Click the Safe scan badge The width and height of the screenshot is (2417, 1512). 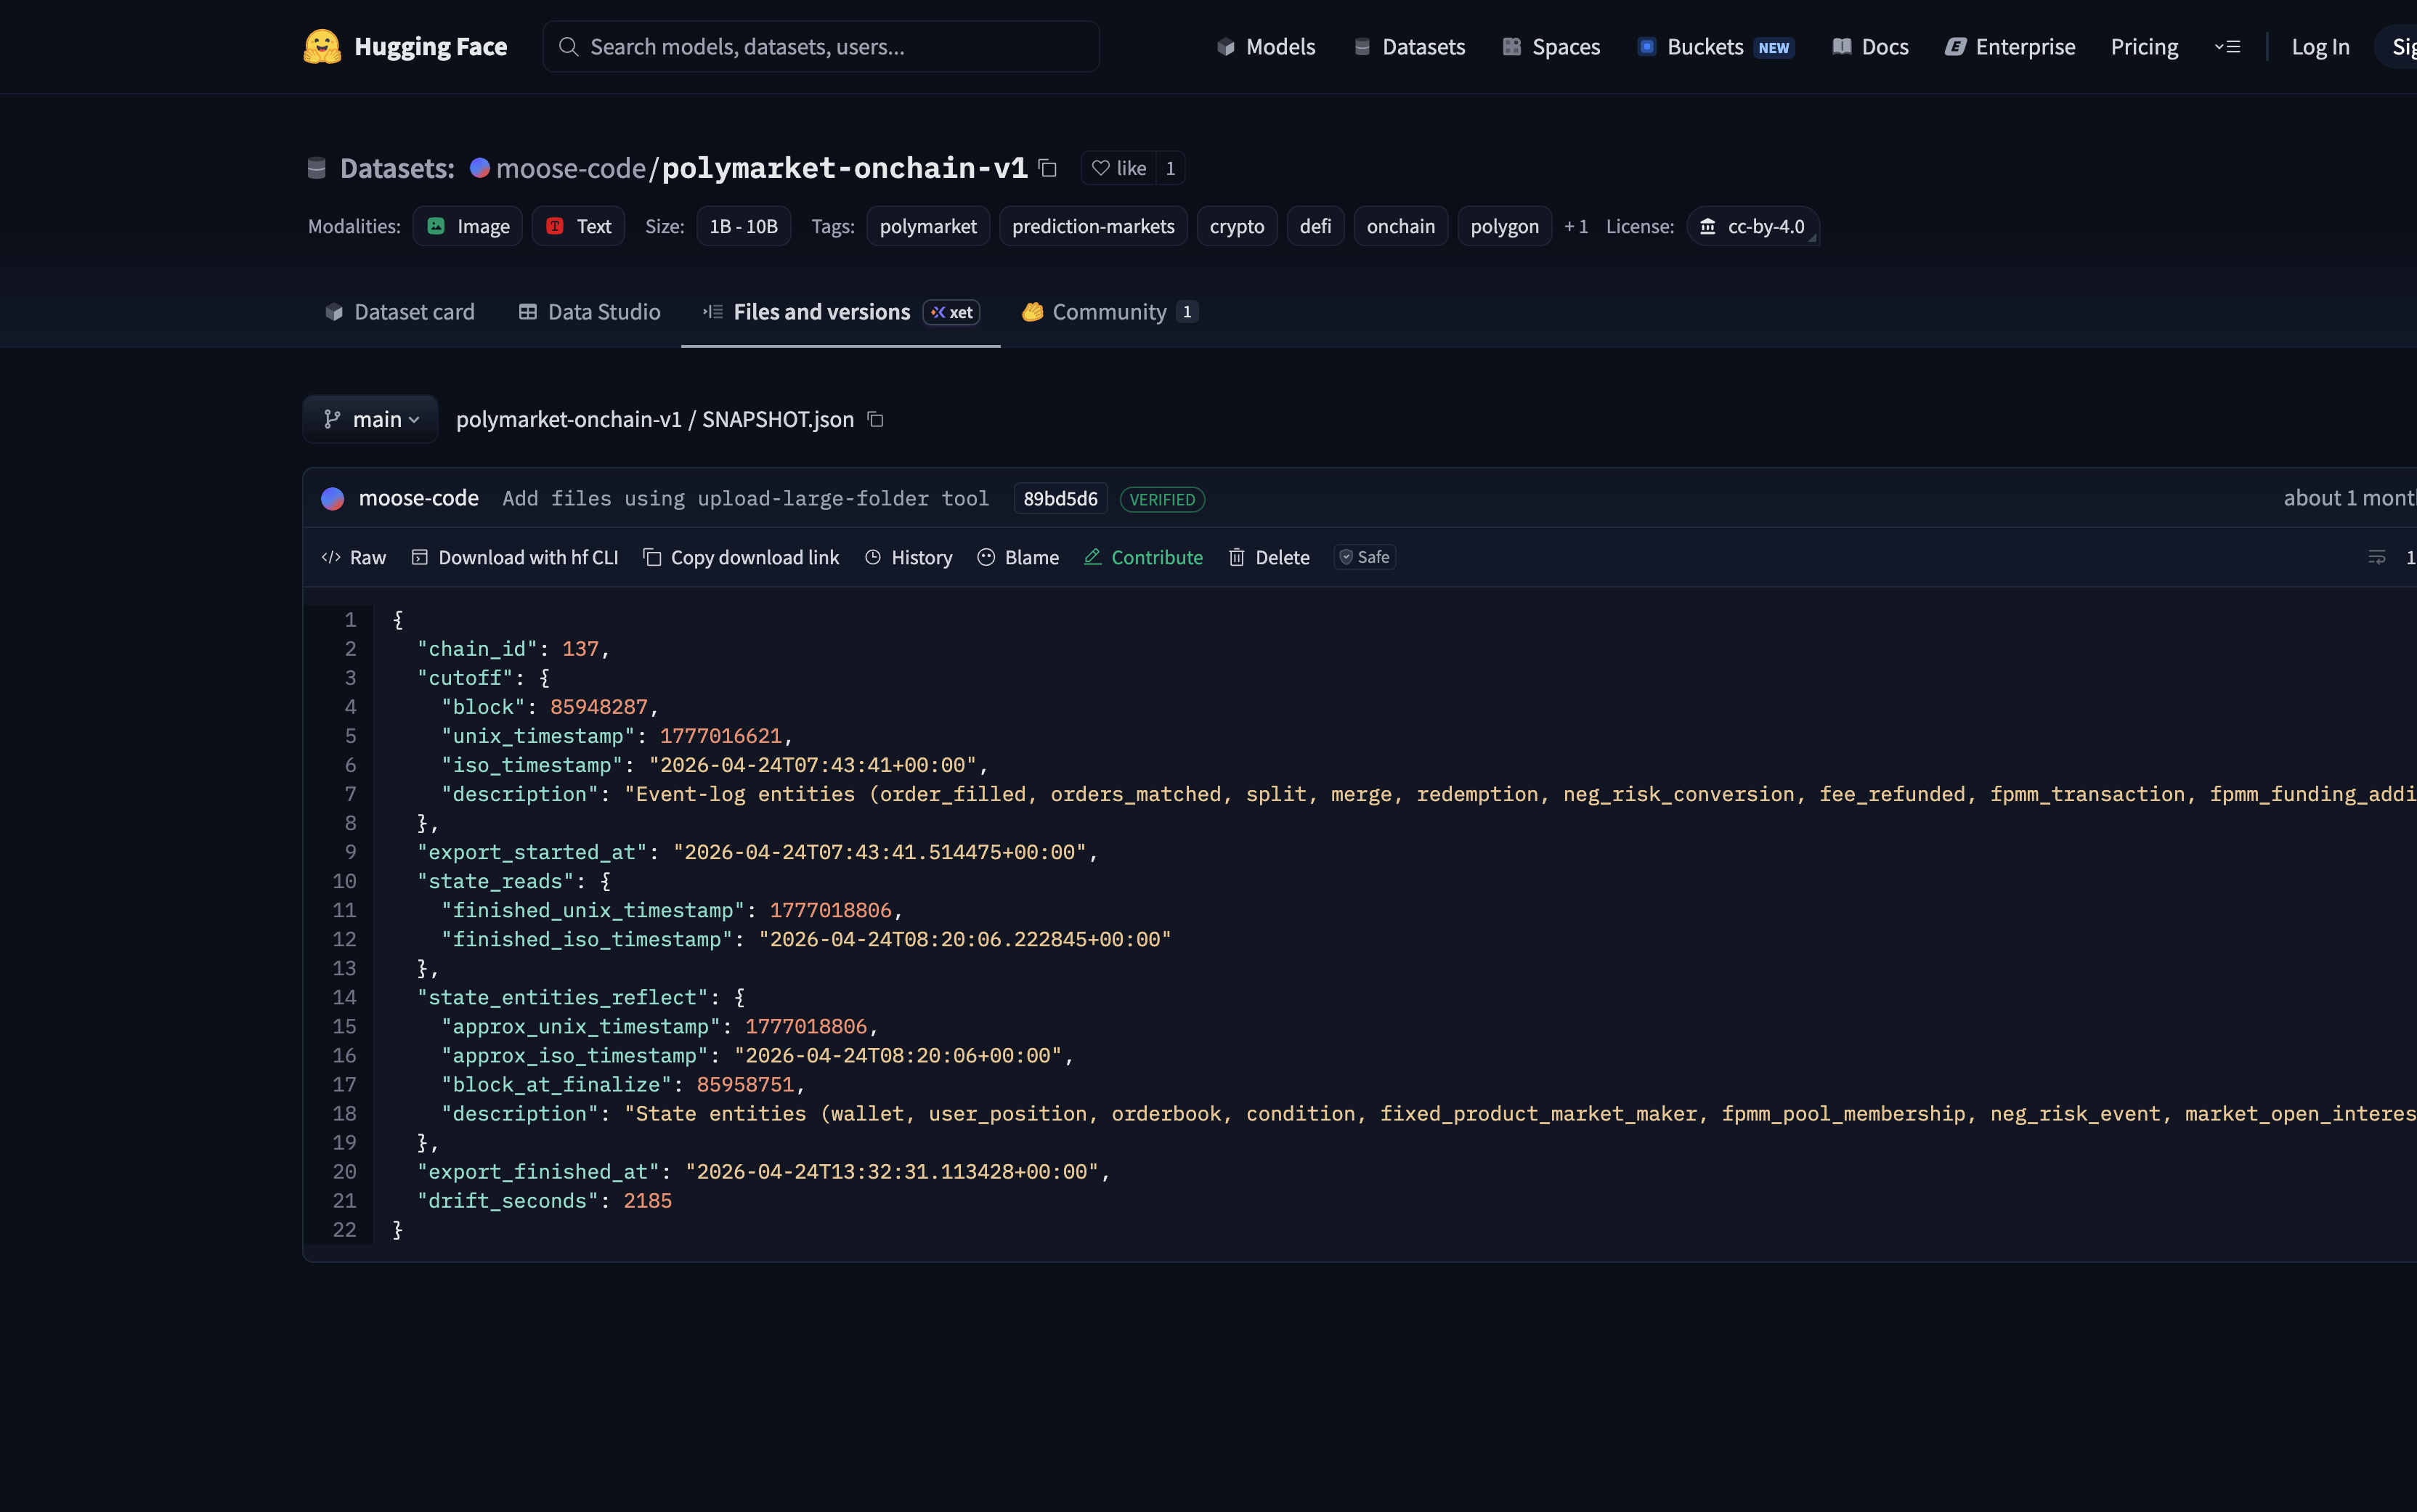pyautogui.click(x=1364, y=557)
